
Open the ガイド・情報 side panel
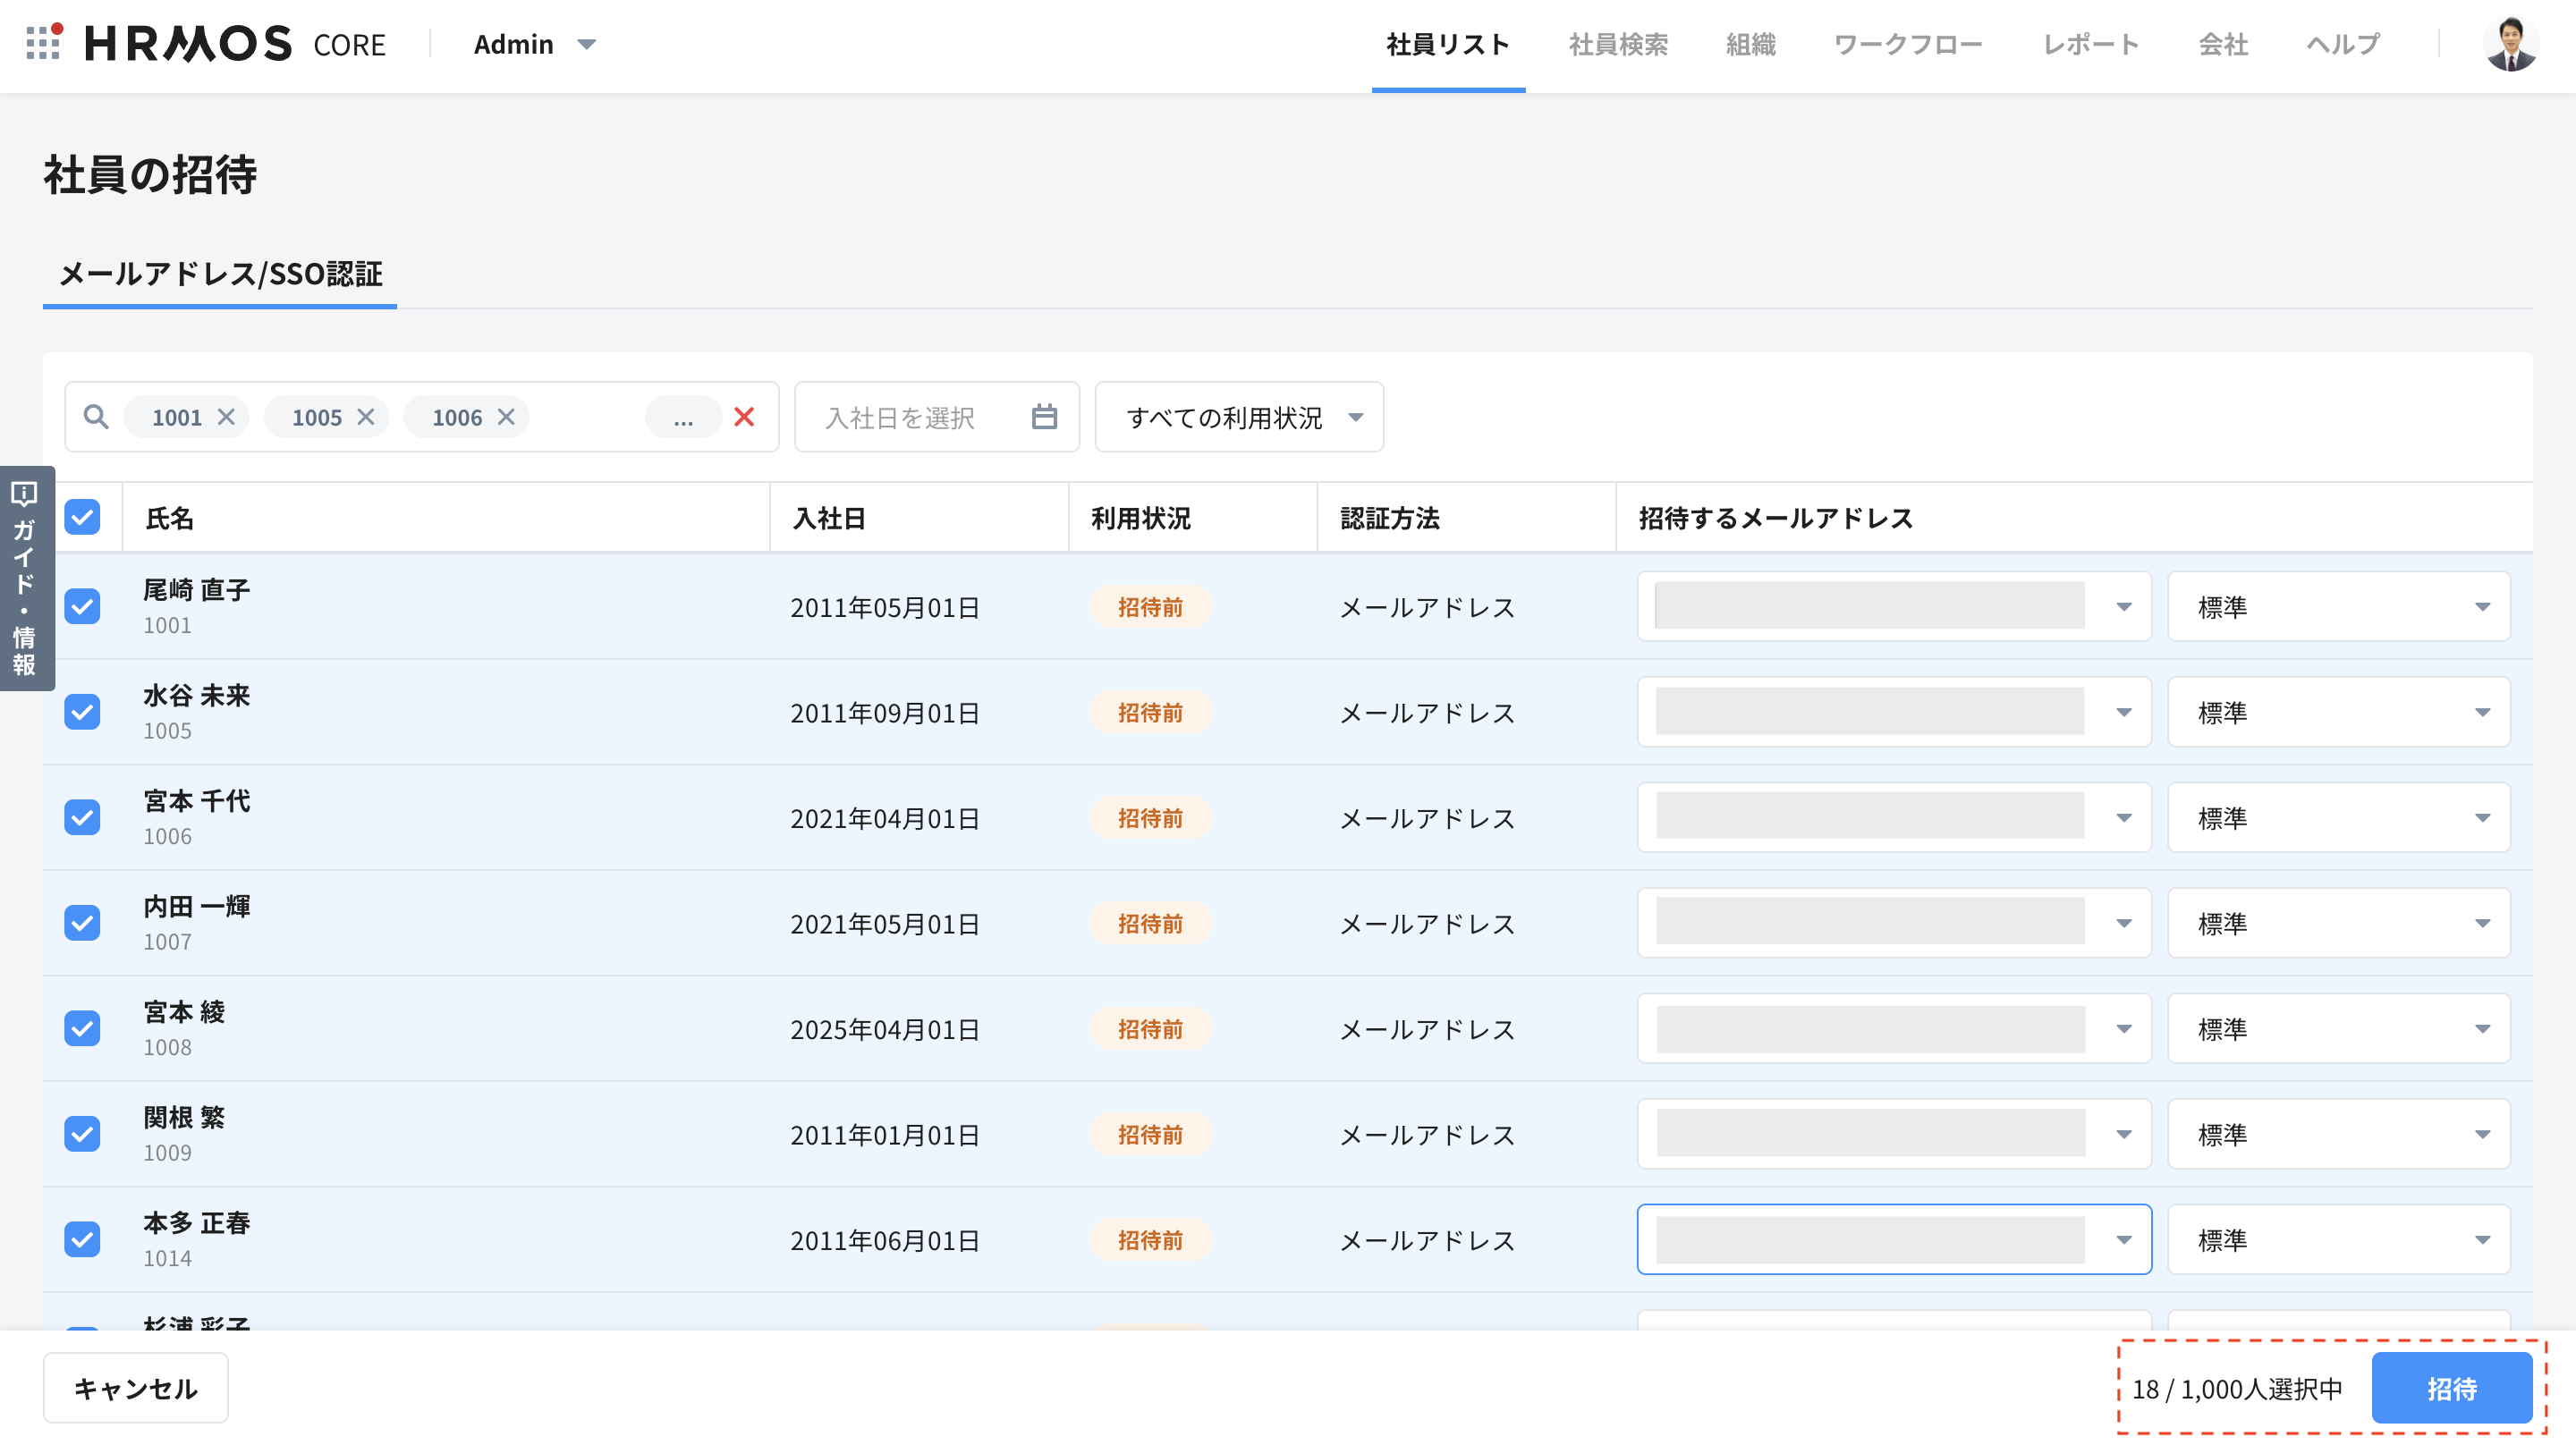pyautogui.click(x=25, y=578)
